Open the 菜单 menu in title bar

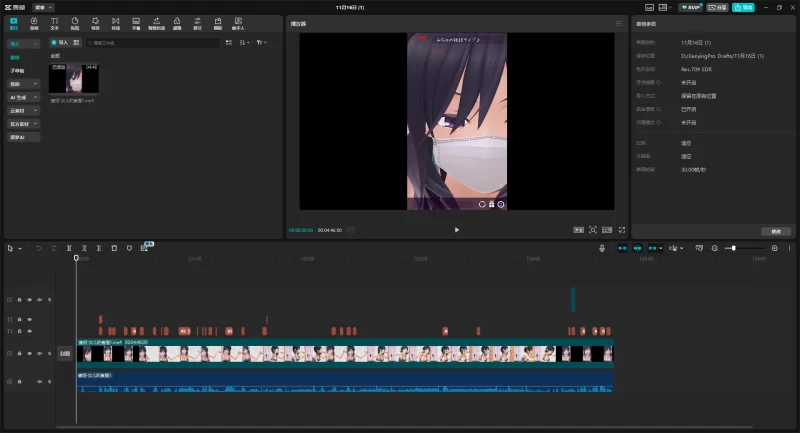coord(43,7)
